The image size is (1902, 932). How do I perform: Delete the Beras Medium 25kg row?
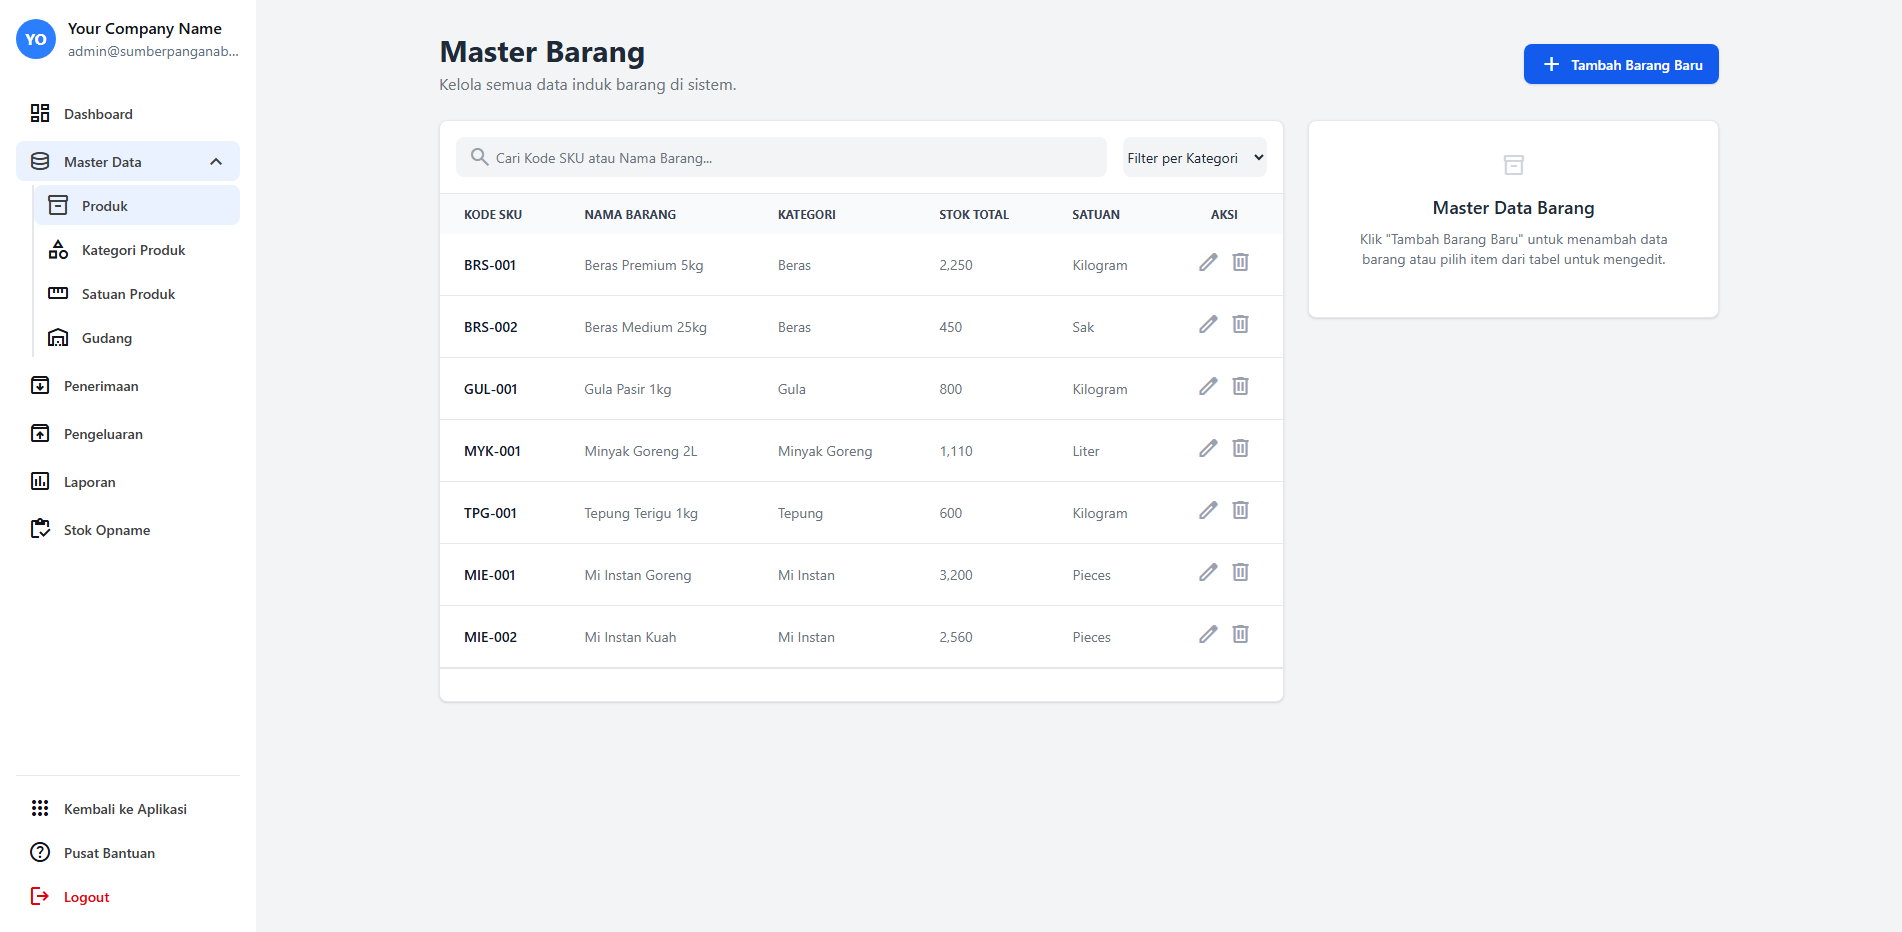[1240, 324]
